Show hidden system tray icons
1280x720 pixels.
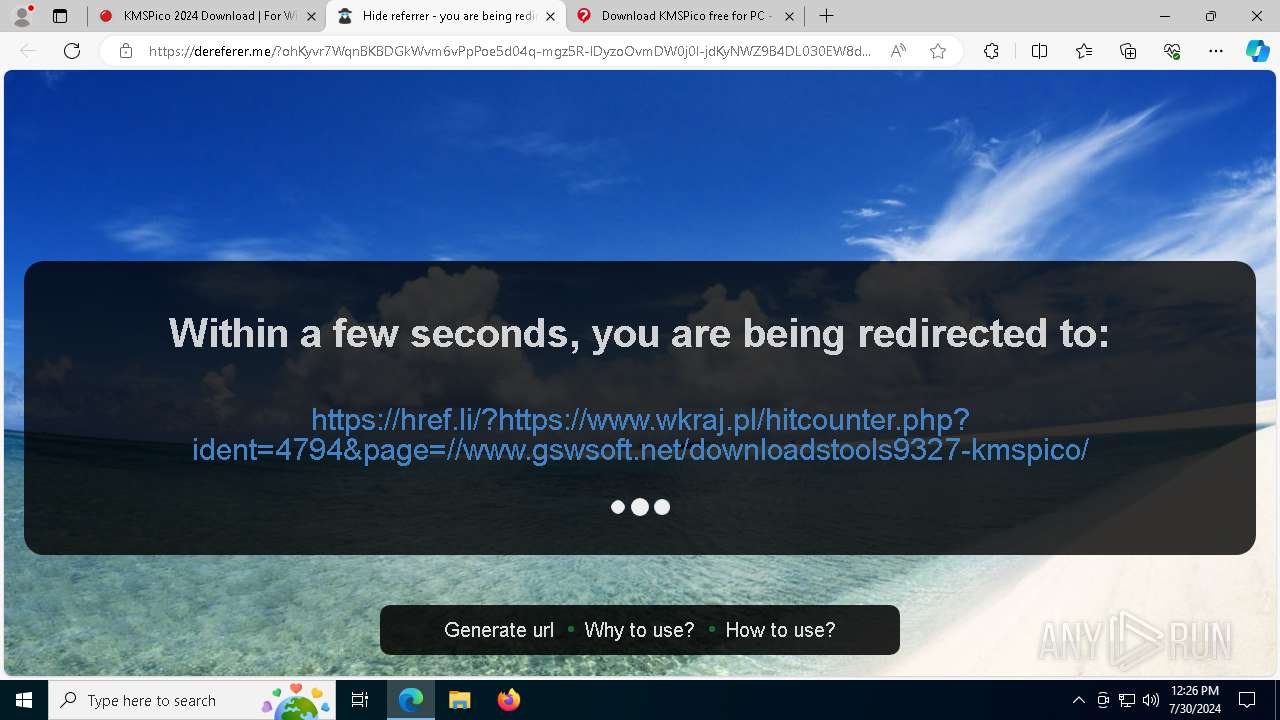(x=1078, y=700)
